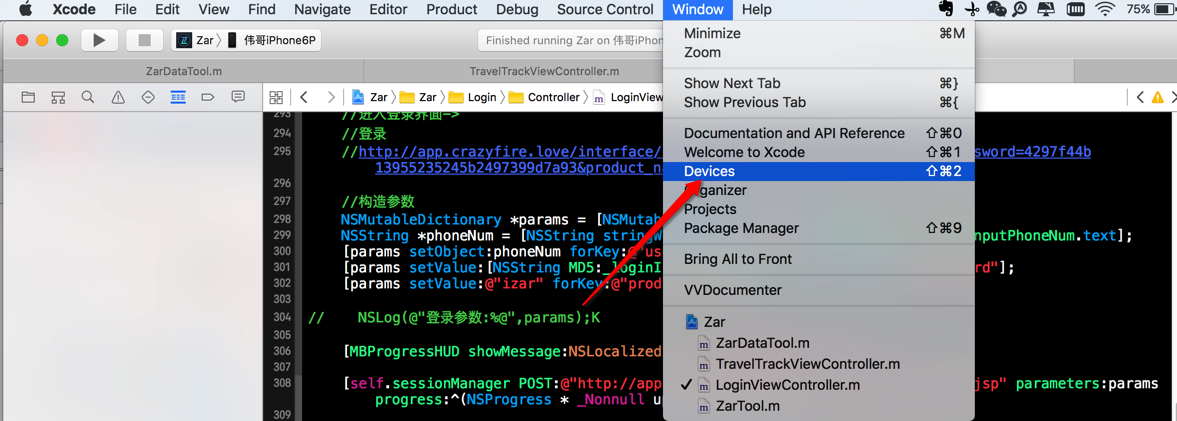Click the Login folder in the jump bar
Viewport: 1177px width, 421px height.
[x=472, y=97]
